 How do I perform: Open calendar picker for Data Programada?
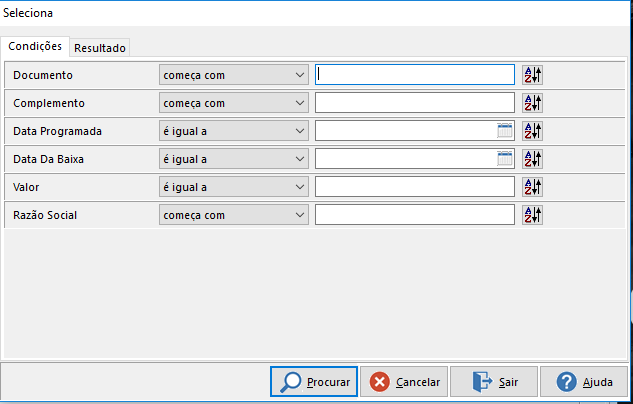tap(505, 131)
